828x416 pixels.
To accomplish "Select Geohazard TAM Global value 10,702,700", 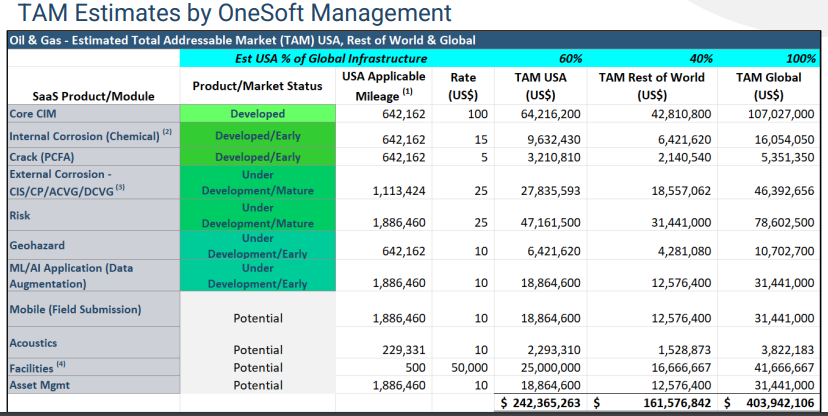I will pos(784,251).
